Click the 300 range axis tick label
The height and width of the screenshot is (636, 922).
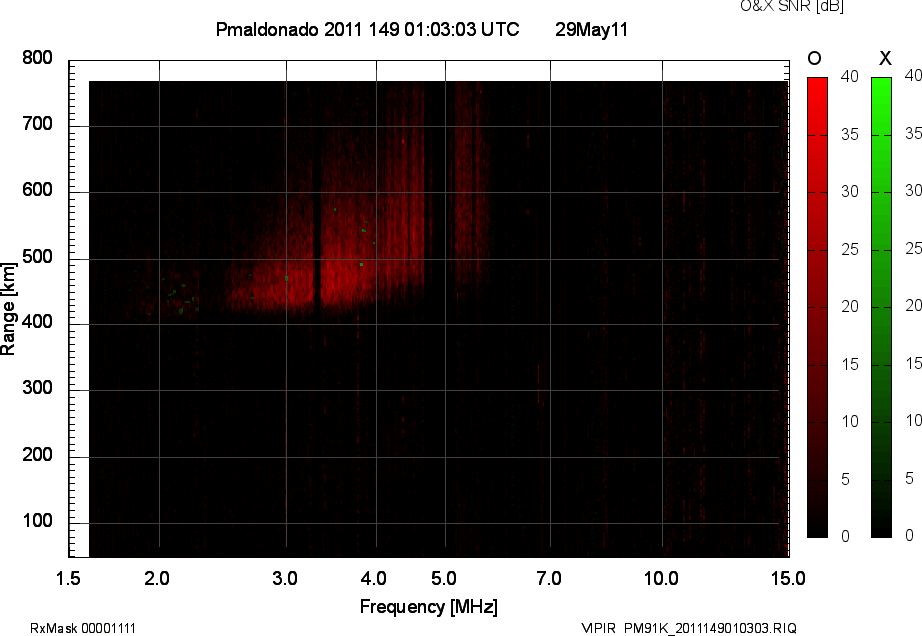pyautogui.click(x=38, y=388)
